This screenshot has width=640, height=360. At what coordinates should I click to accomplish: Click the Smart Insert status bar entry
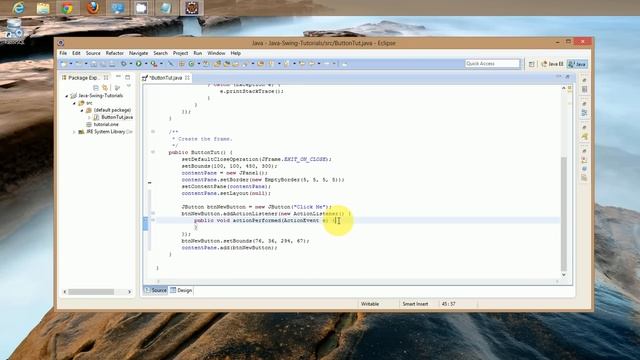click(415, 304)
